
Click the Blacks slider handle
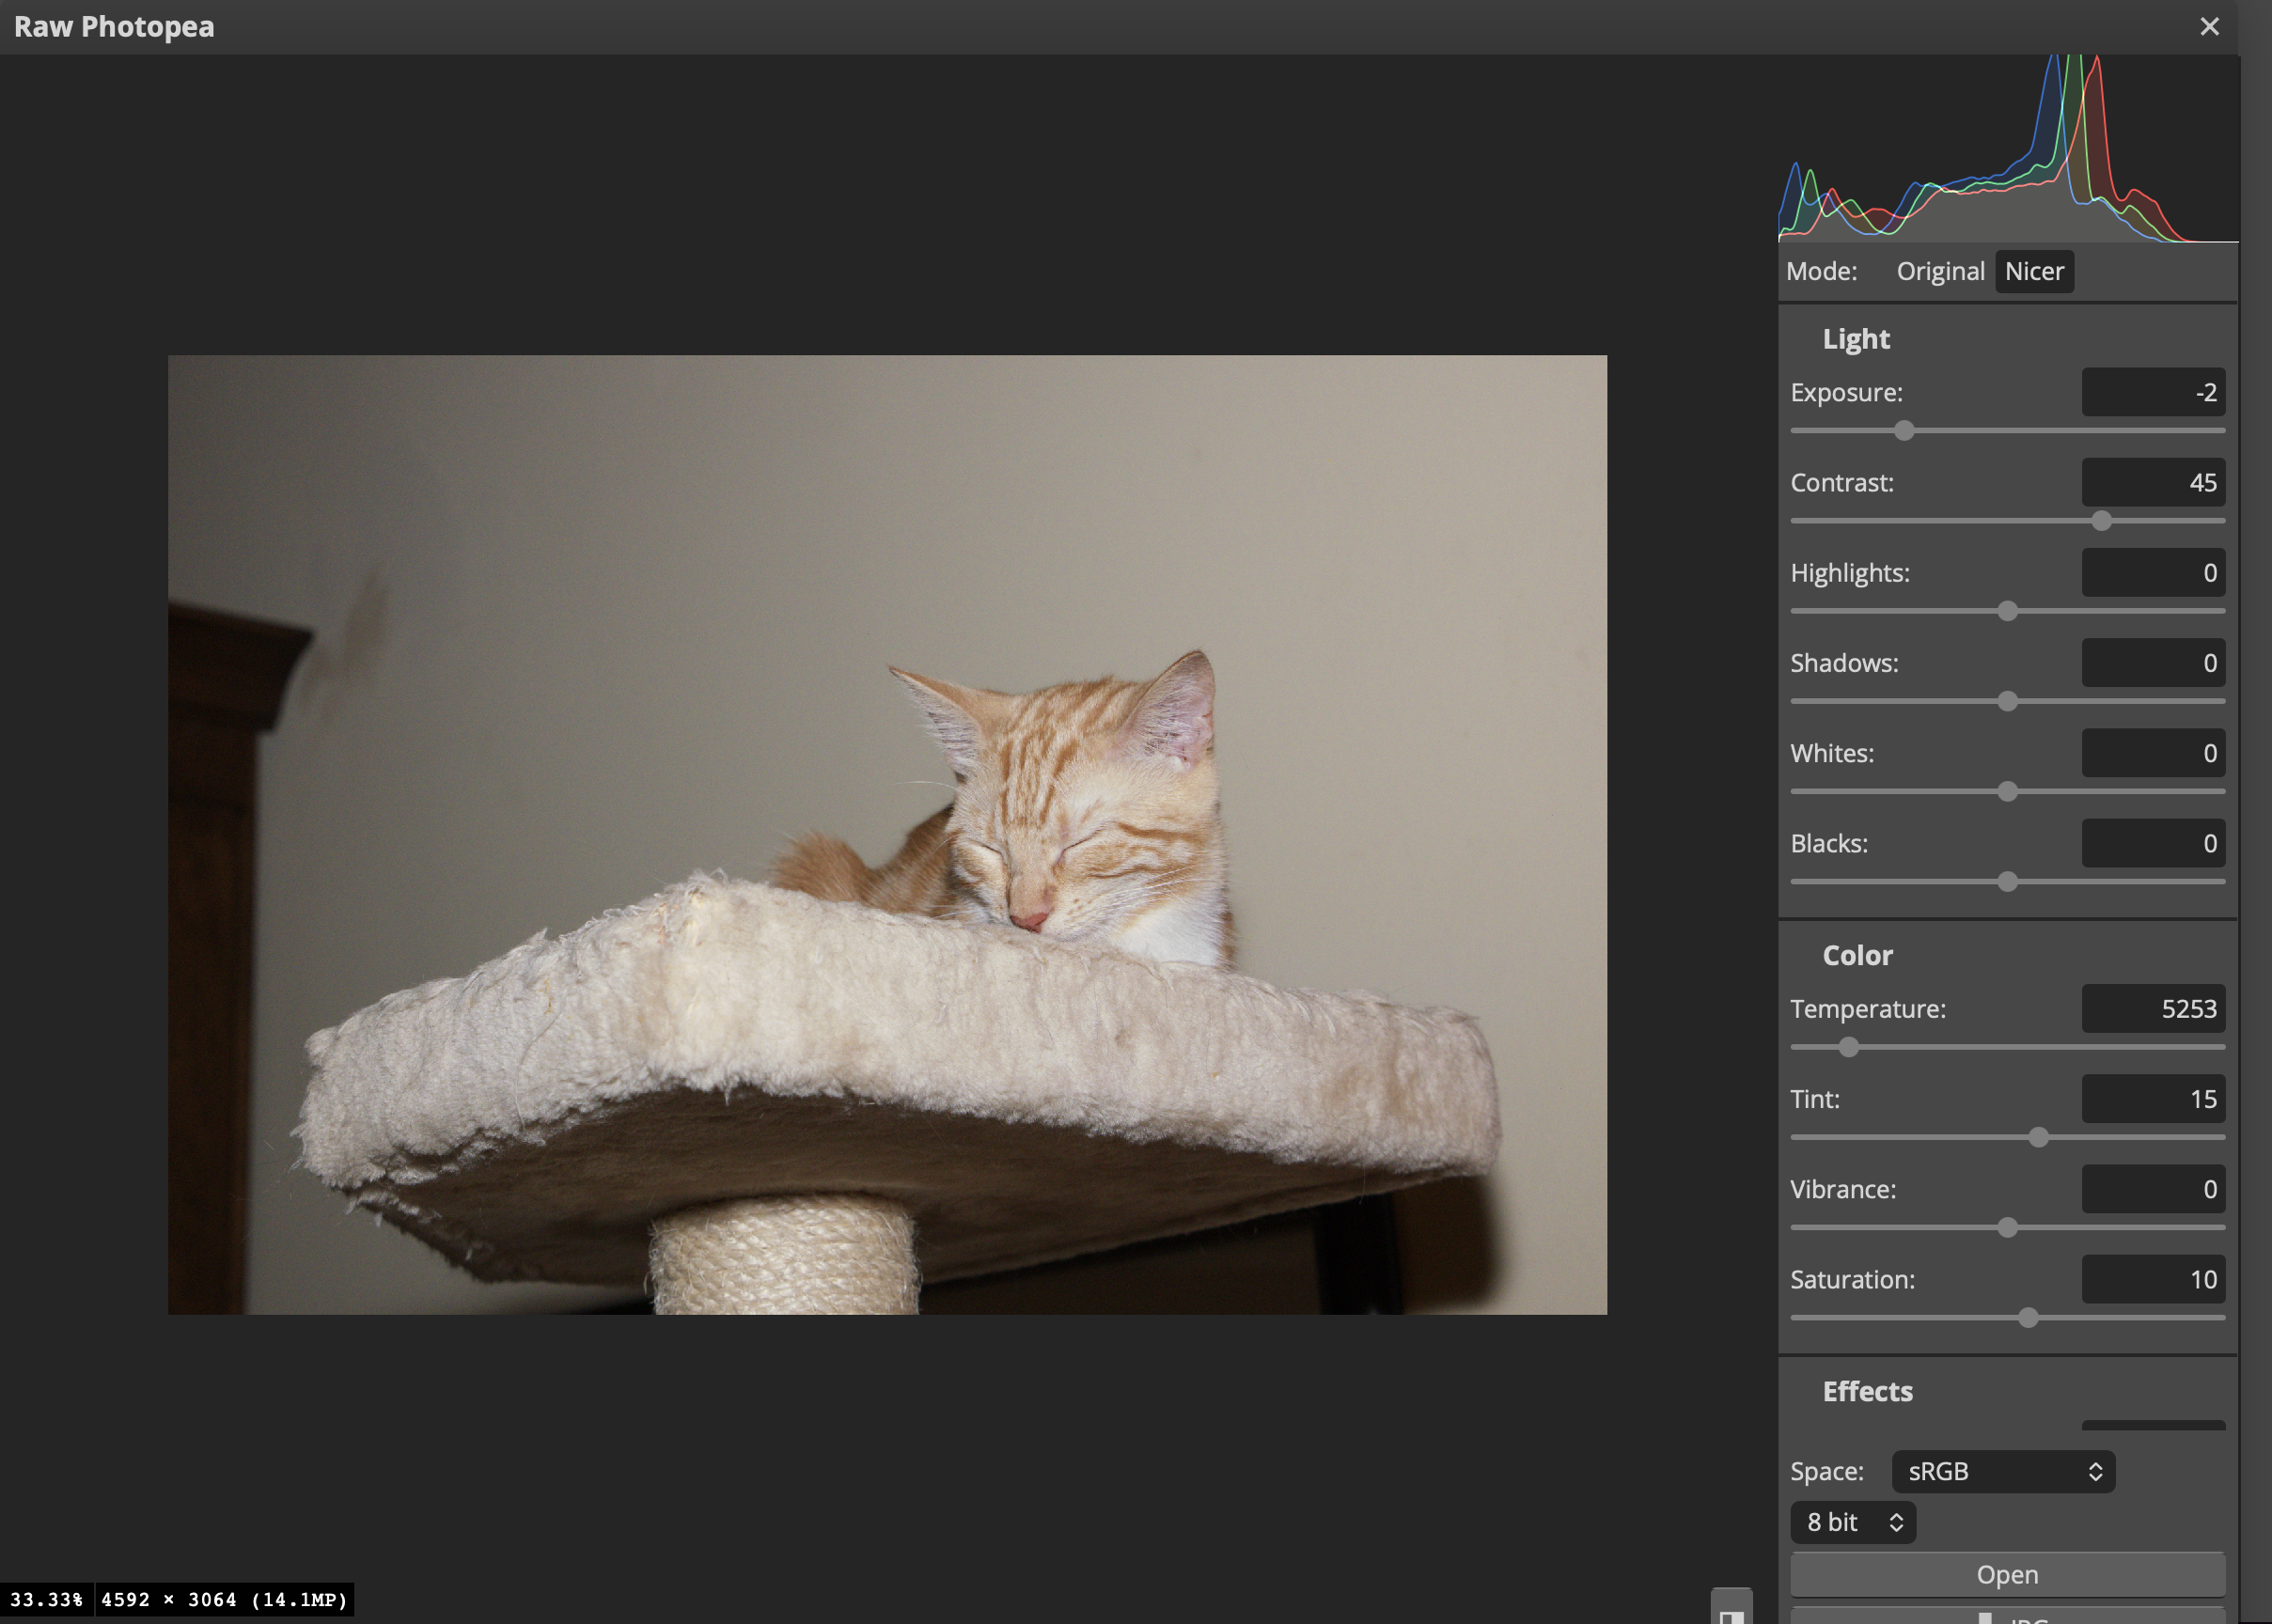(2007, 882)
